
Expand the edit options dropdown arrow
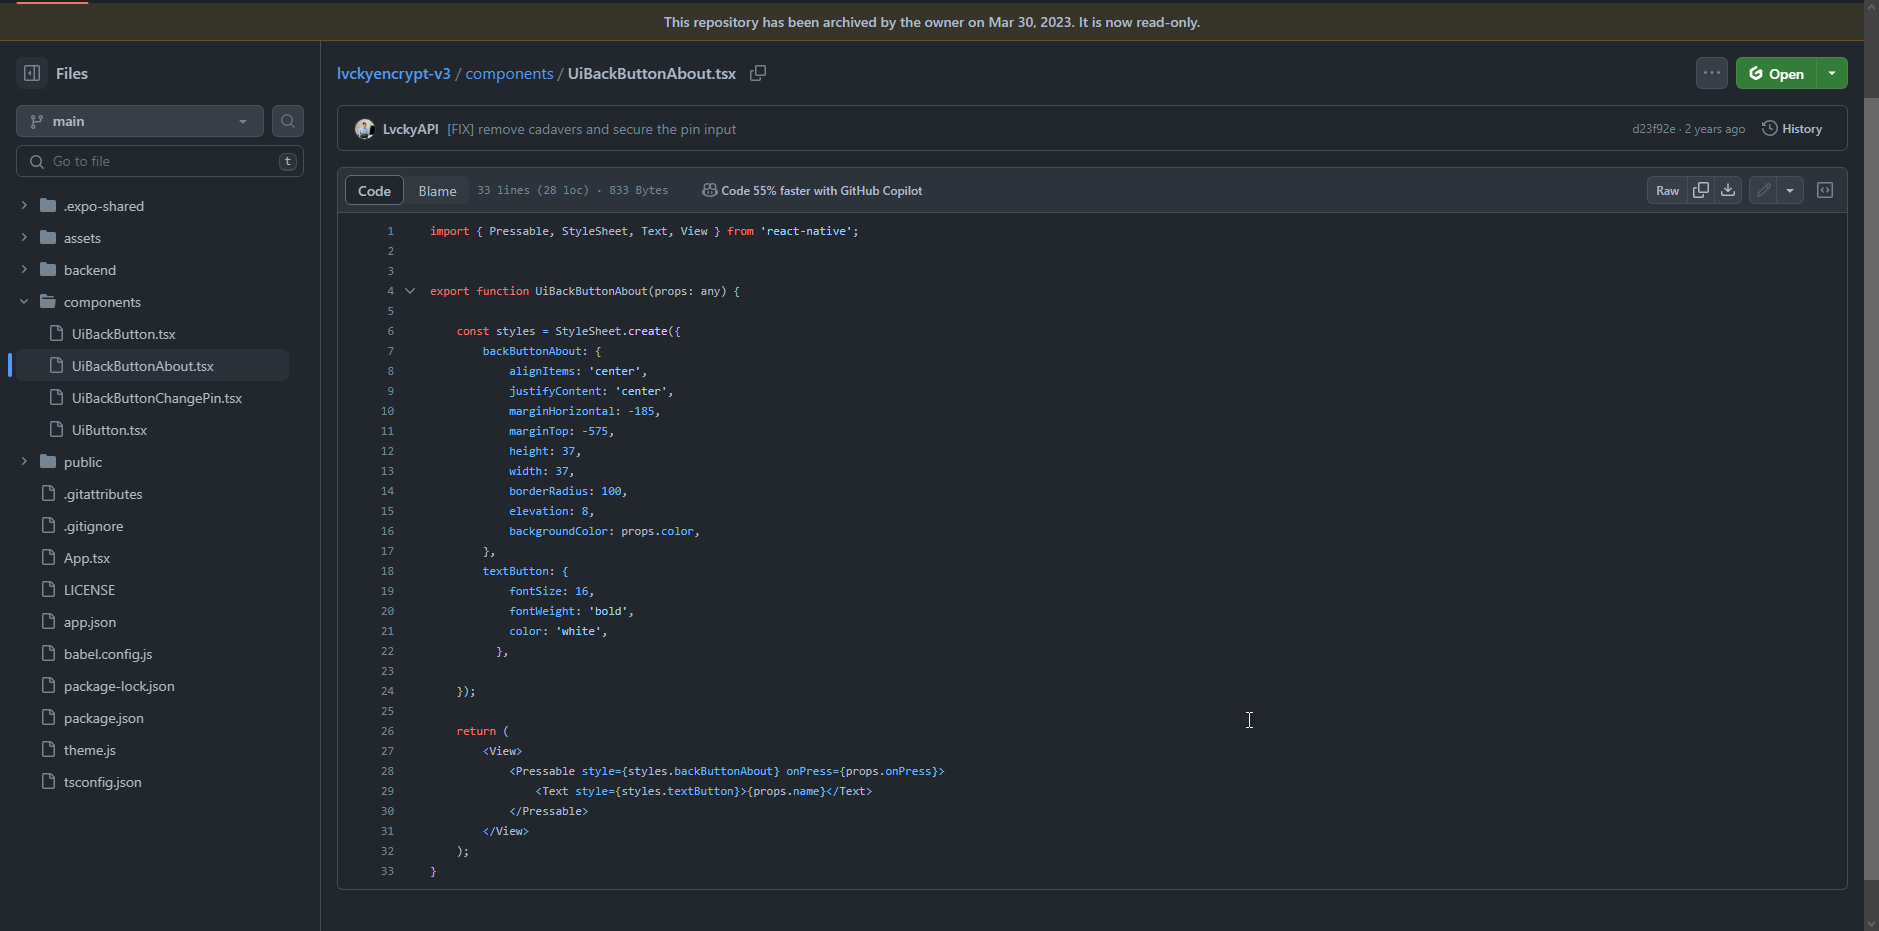pyautogui.click(x=1790, y=190)
